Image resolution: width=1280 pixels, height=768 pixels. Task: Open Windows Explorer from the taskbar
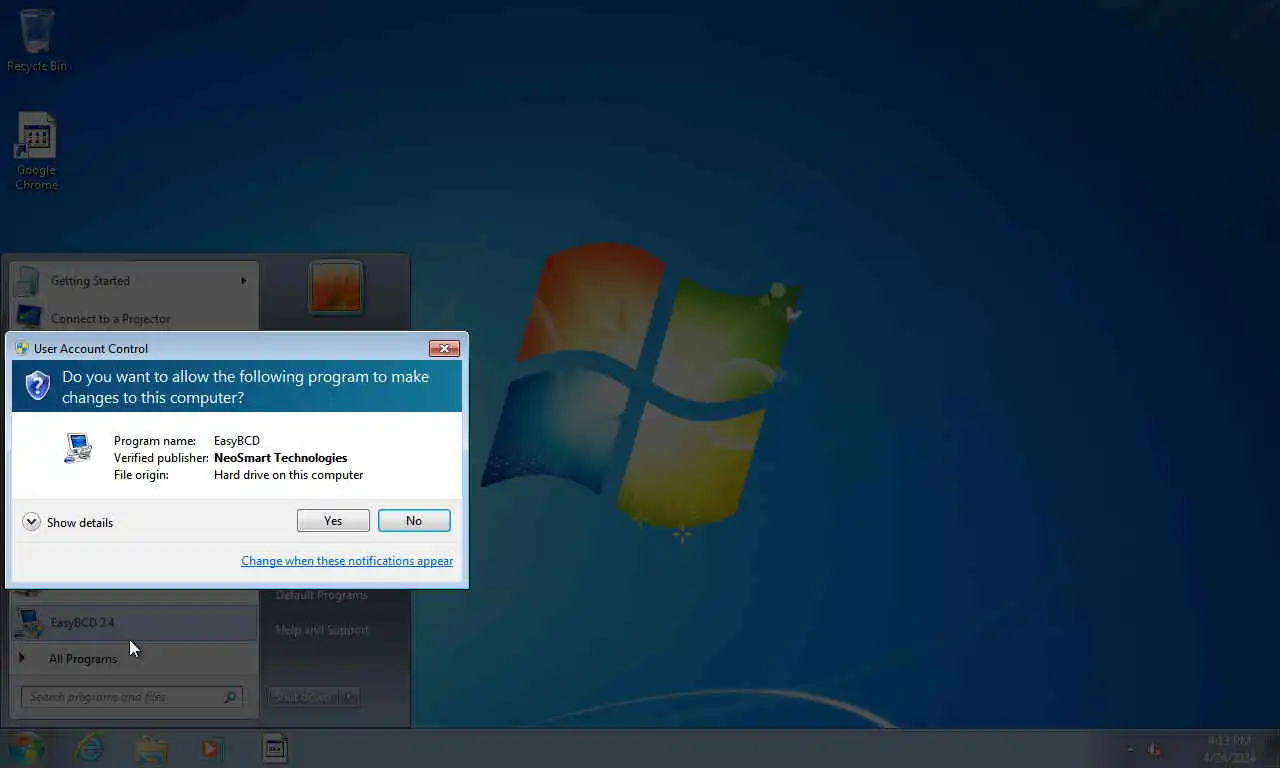coord(151,748)
